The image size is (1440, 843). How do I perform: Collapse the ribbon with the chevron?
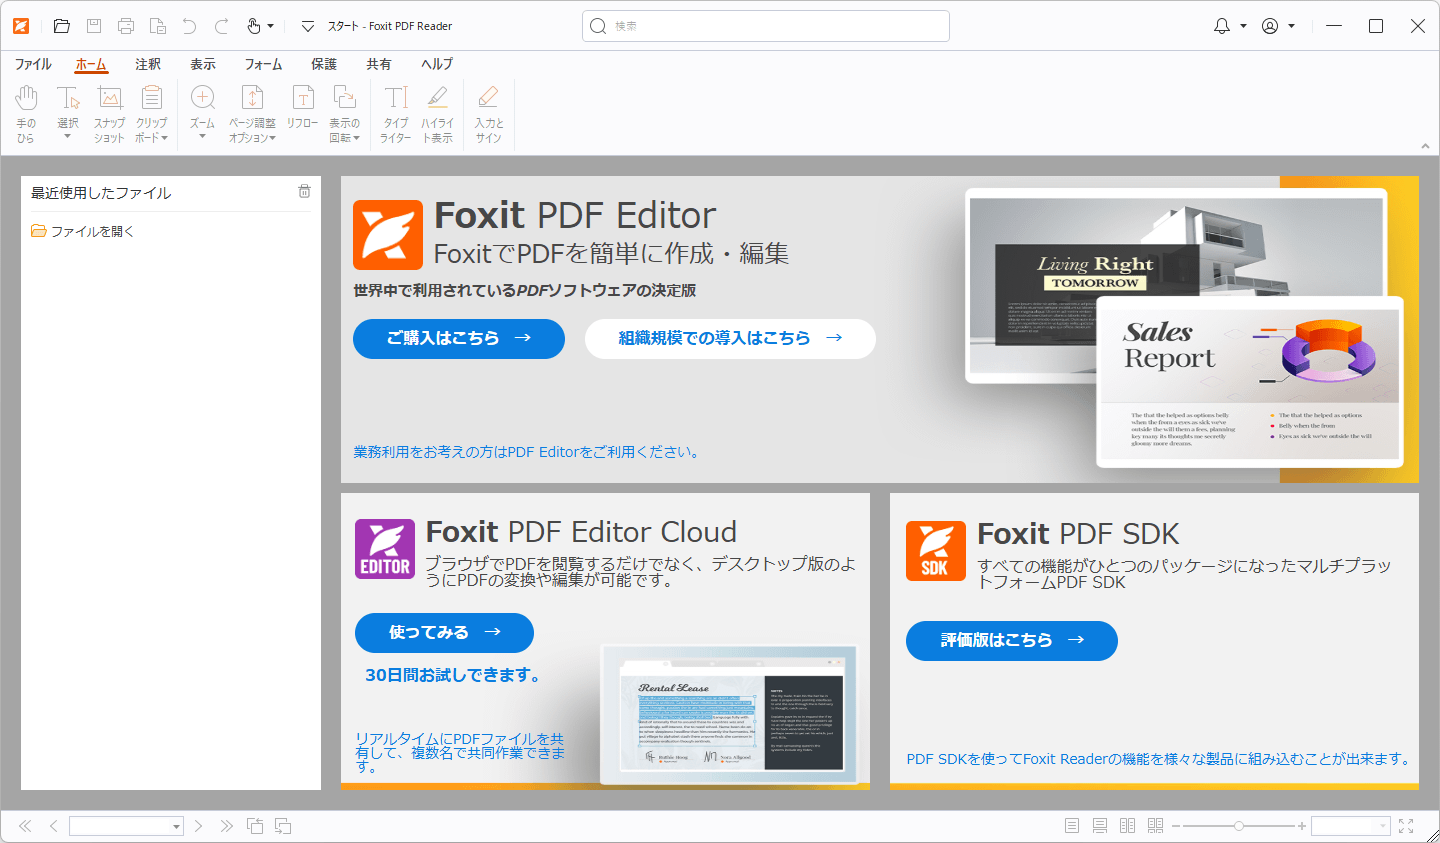[x=1425, y=147]
